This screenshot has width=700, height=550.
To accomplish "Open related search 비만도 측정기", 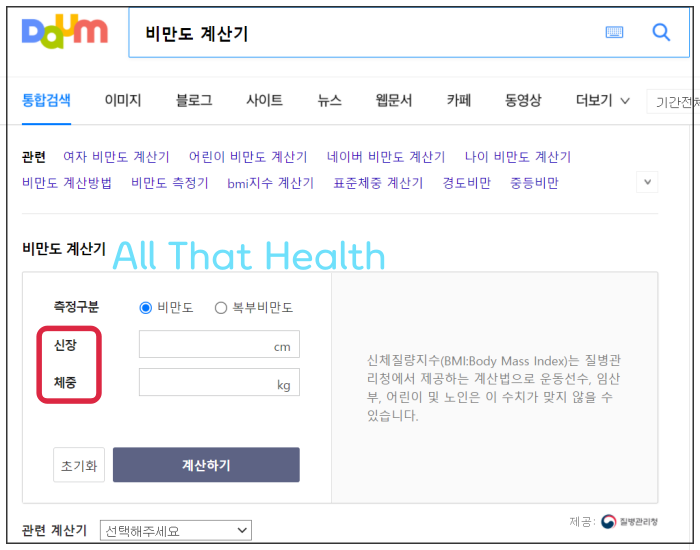I will [170, 183].
